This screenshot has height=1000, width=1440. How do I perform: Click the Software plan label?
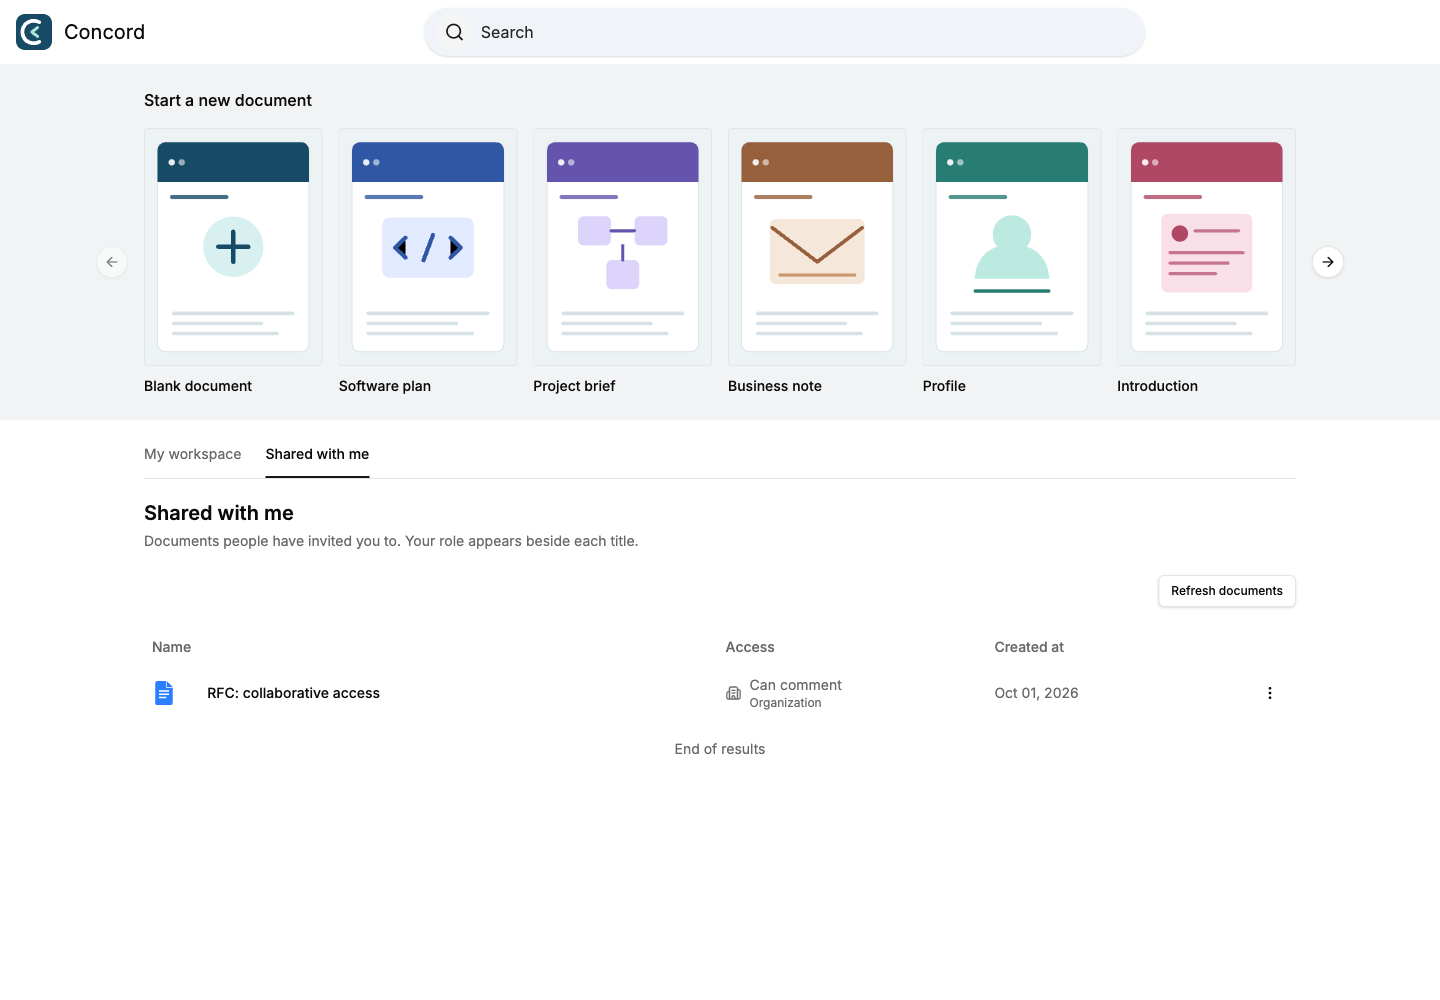tap(385, 386)
